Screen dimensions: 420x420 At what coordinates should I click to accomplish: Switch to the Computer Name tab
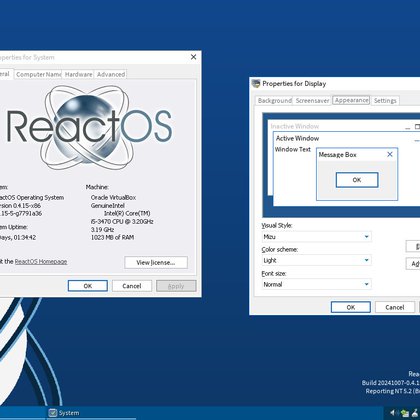click(x=38, y=74)
